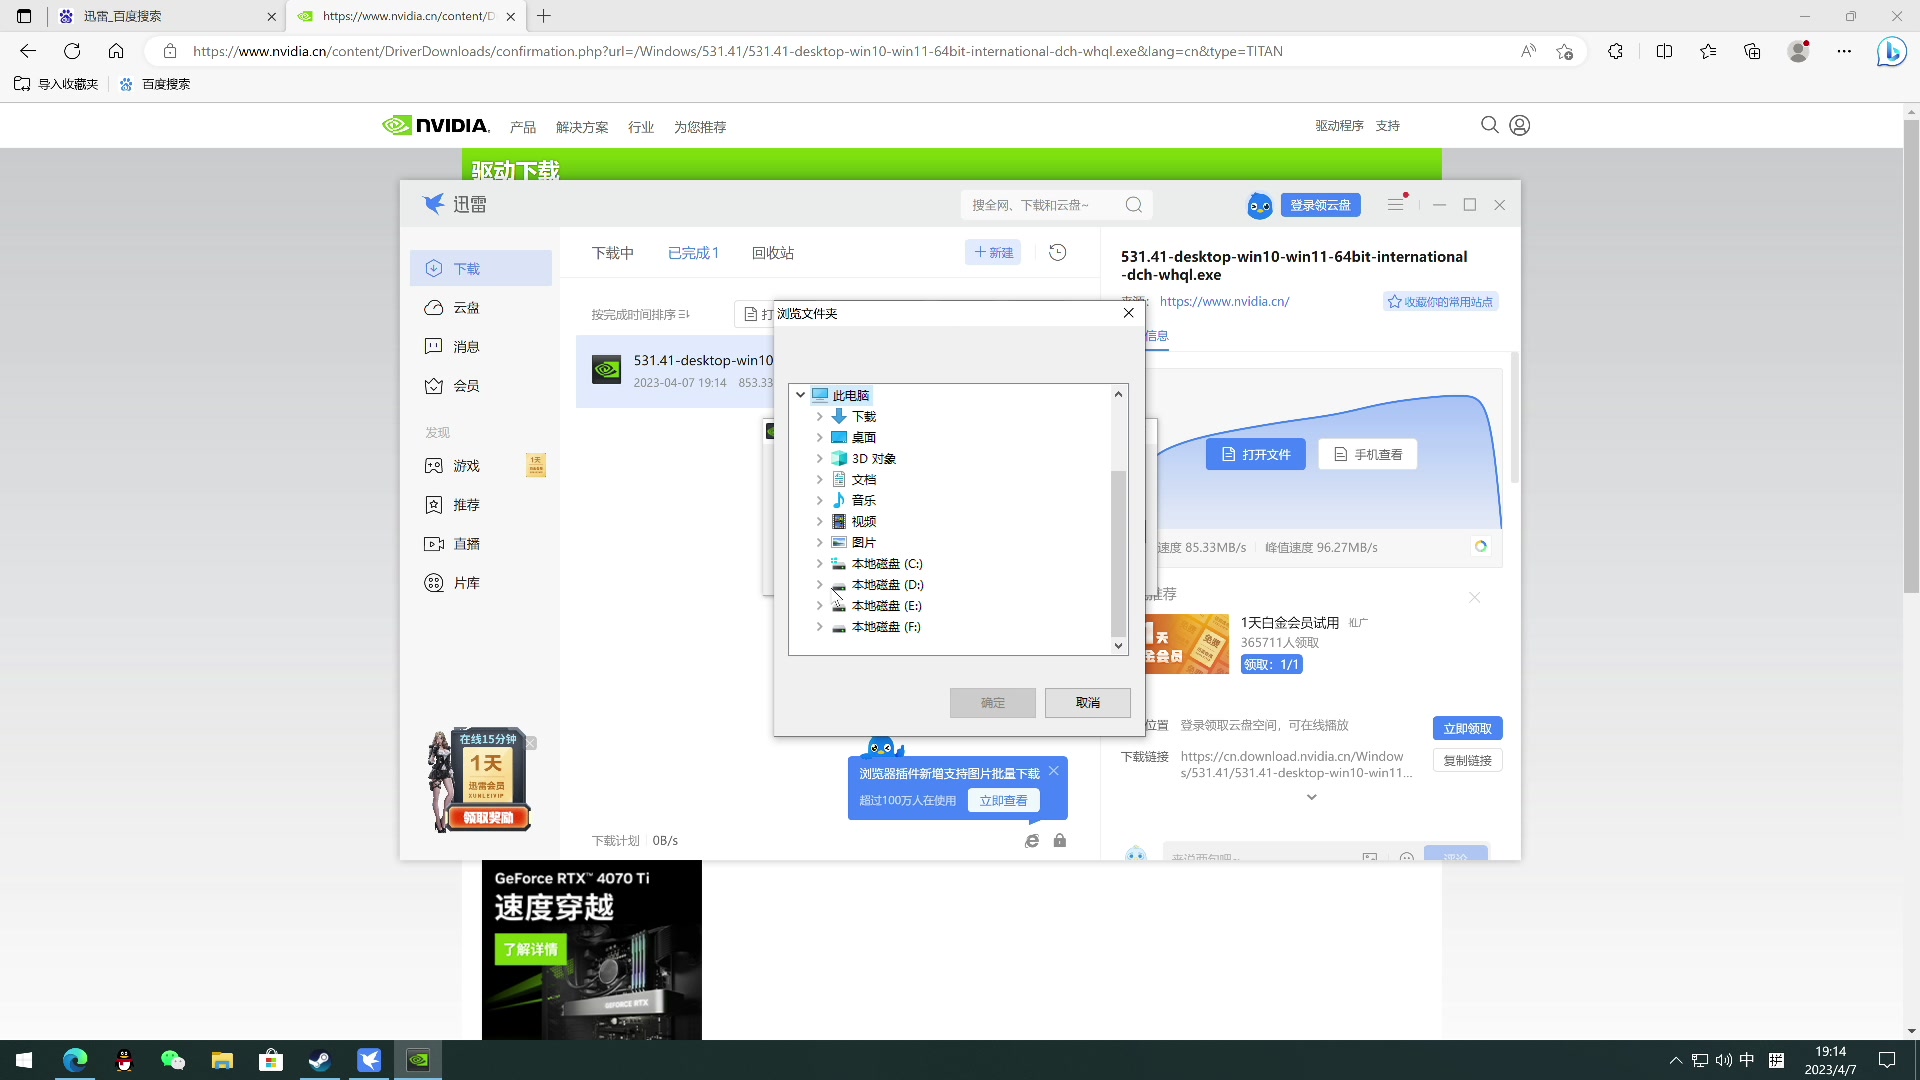Open WeChat from the Windows taskbar

click(x=173, y=1060)
